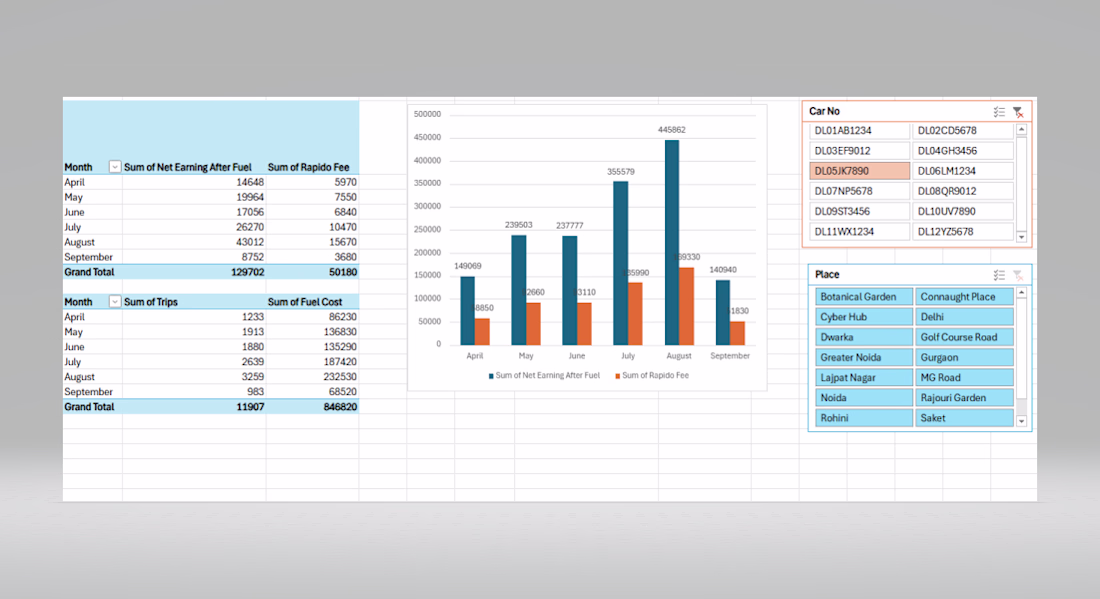Select Connaught Place in Place slicer

(x=965, y=297)
